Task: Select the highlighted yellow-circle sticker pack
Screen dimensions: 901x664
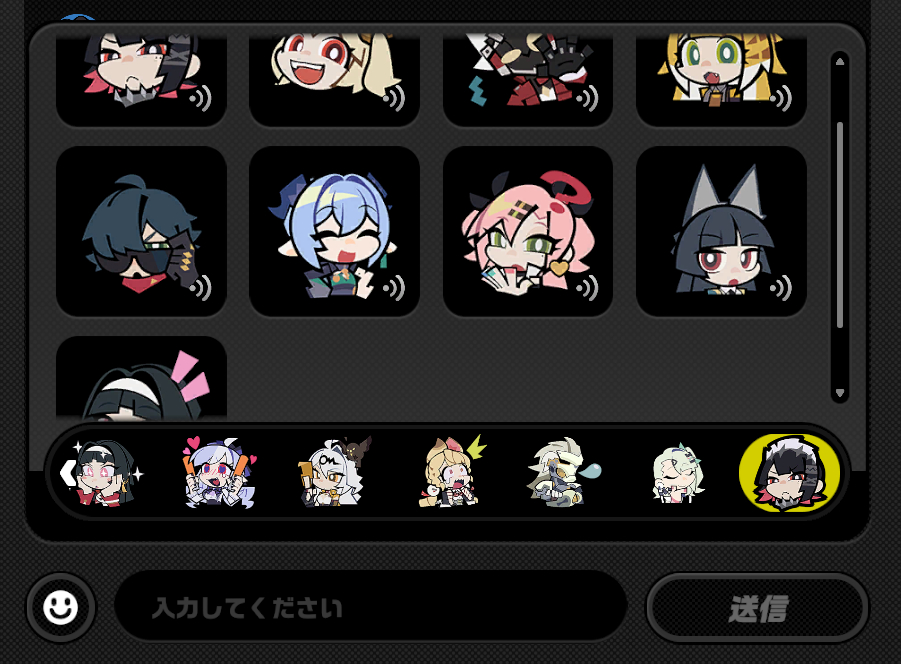Action: [790, 473]
